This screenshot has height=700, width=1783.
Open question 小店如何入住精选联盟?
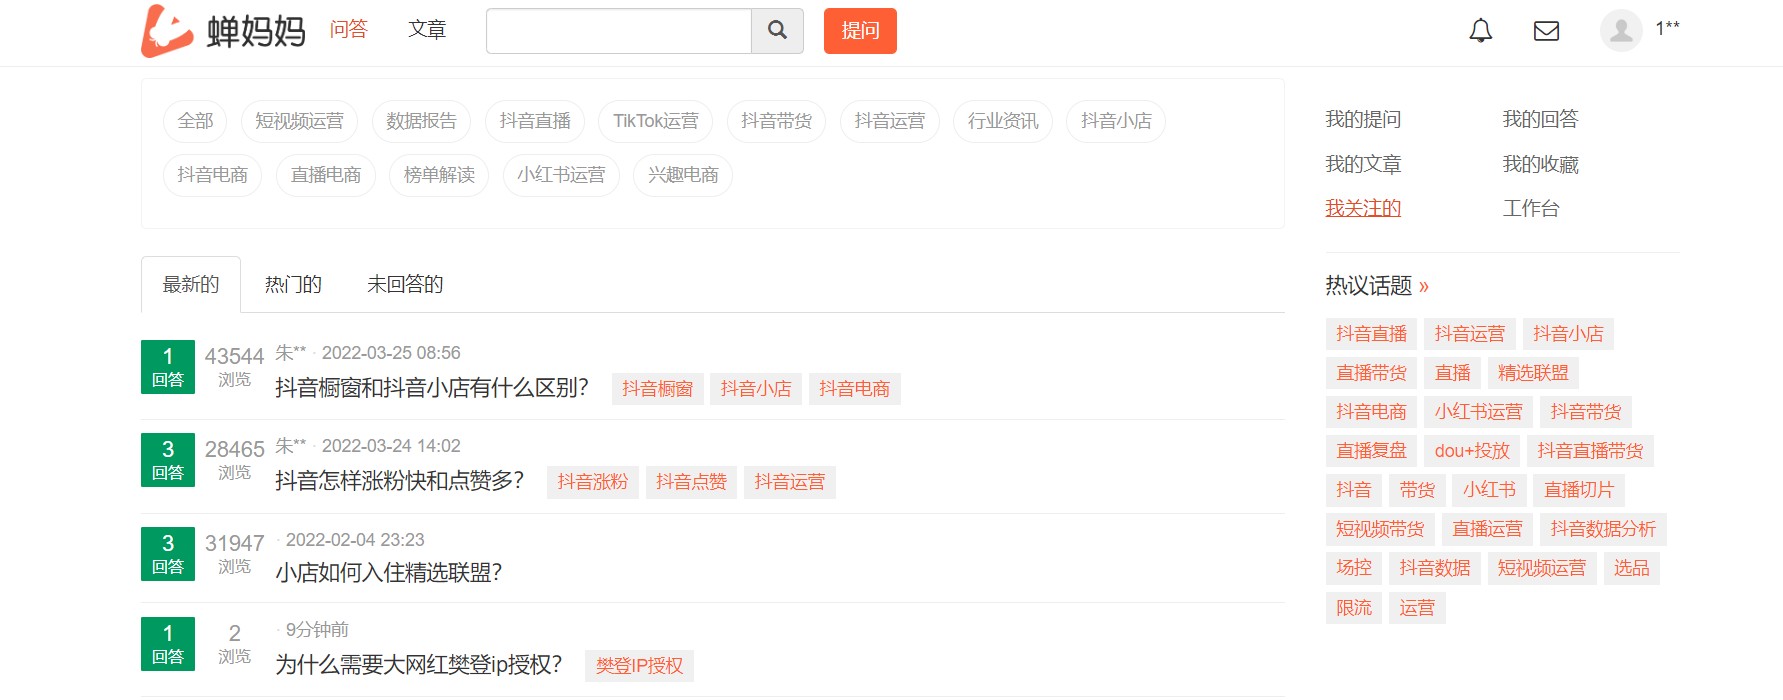click(389, 573)
